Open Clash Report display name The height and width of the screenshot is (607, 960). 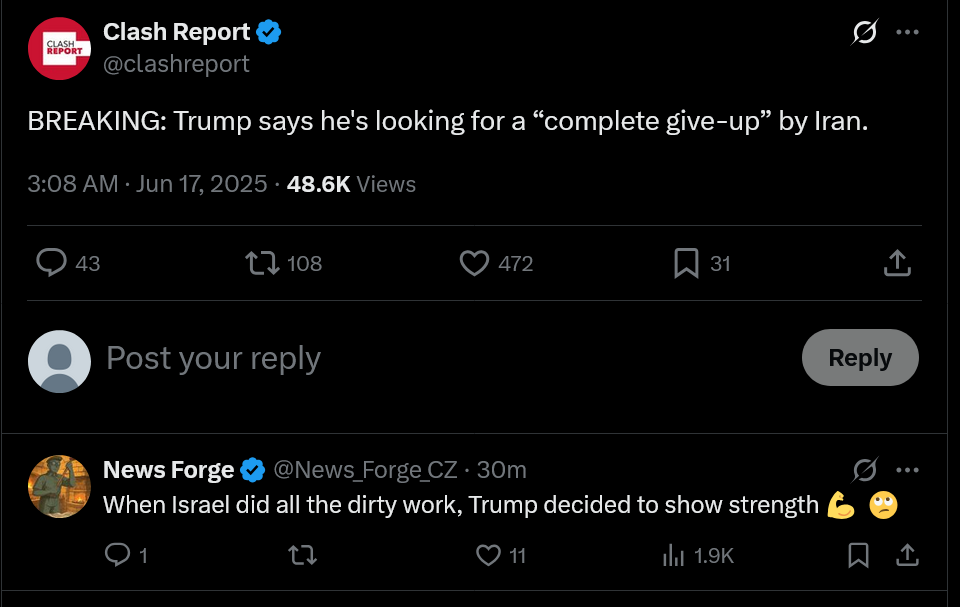click(x=176, y=32)
